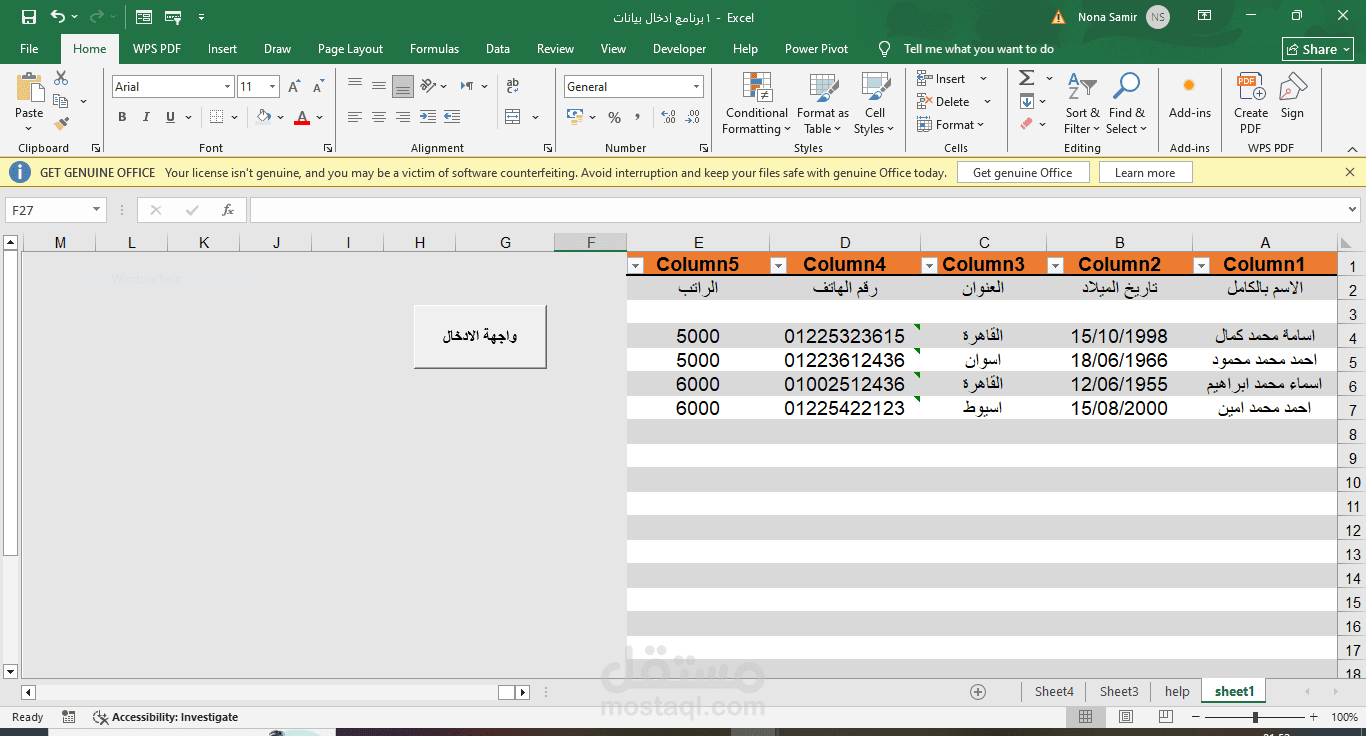Screen dimensions: 1366x736
Task: Switch to Page Layout view in the status bar
Action: [1125, 717]
